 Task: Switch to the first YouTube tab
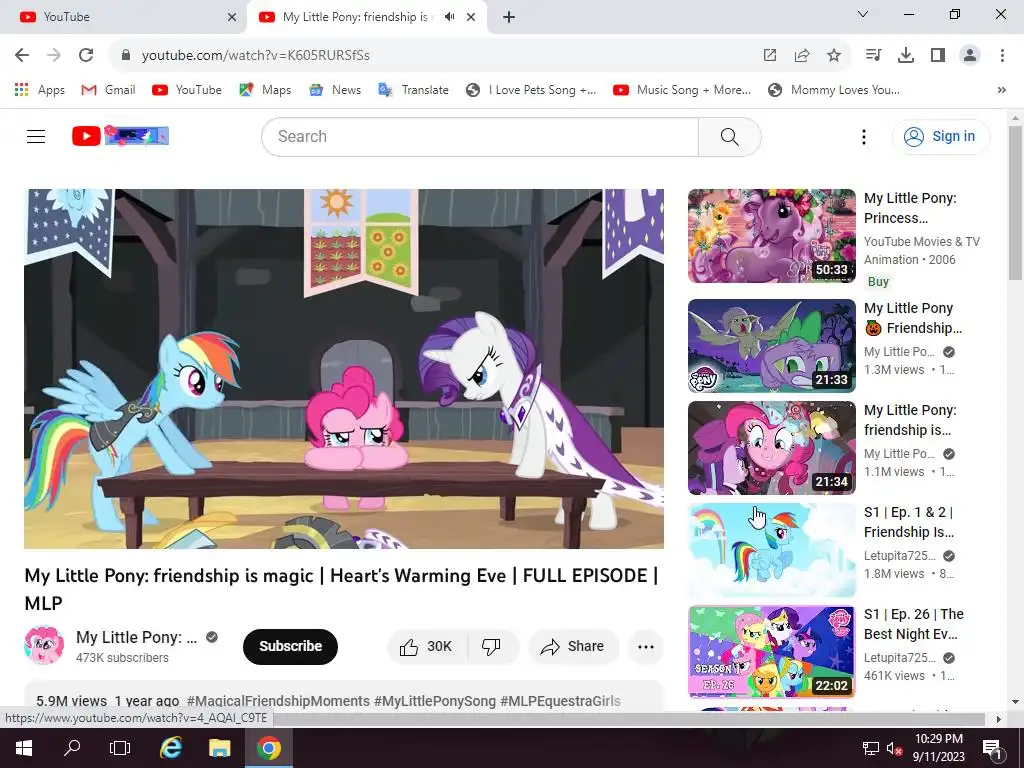(x=123, y=17)
